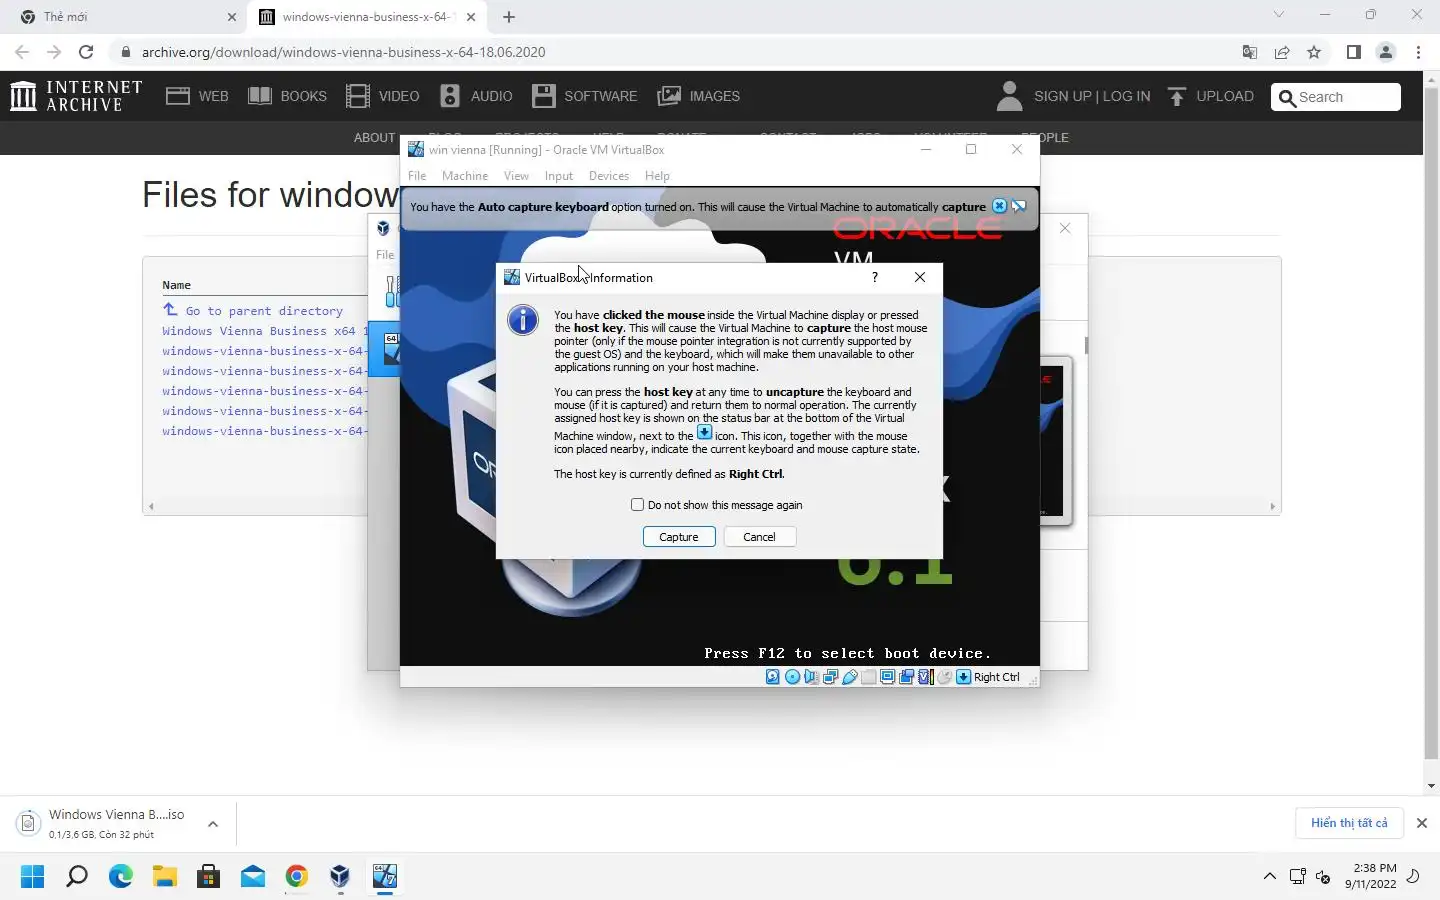Click the browser address bar URL

click(x=343, y=52)
